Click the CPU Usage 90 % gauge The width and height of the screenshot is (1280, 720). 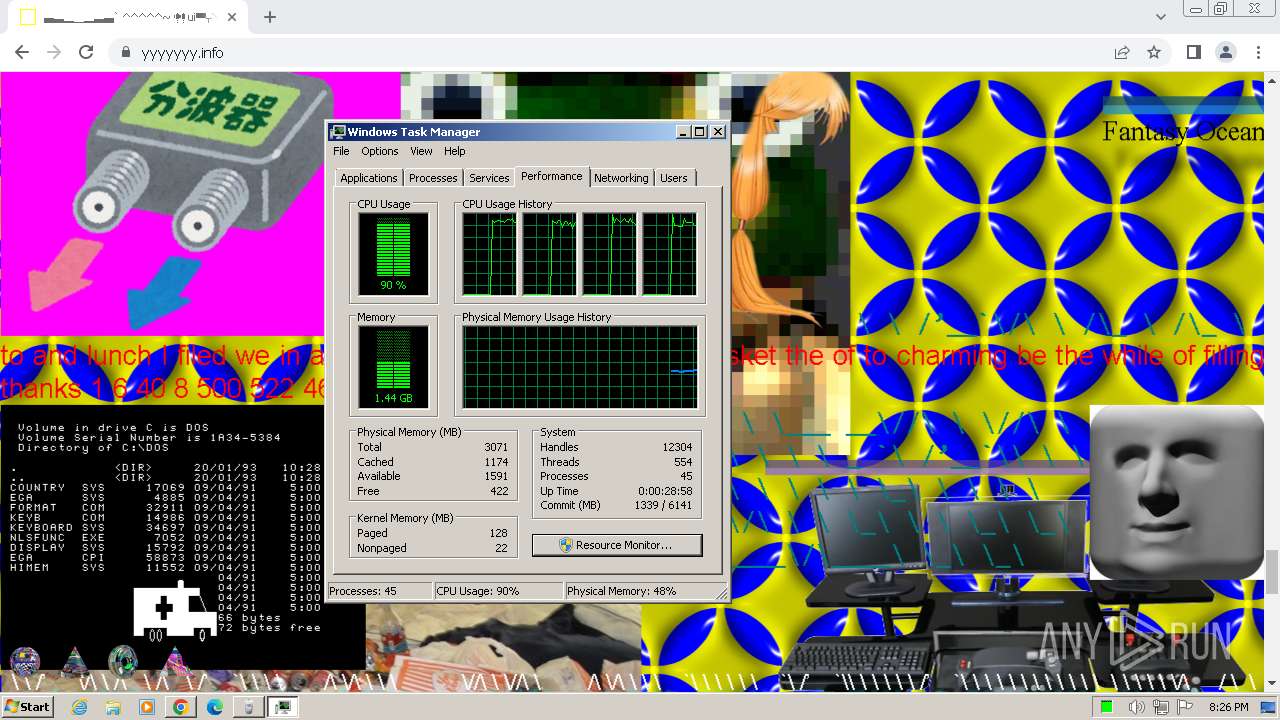[393, 254]
